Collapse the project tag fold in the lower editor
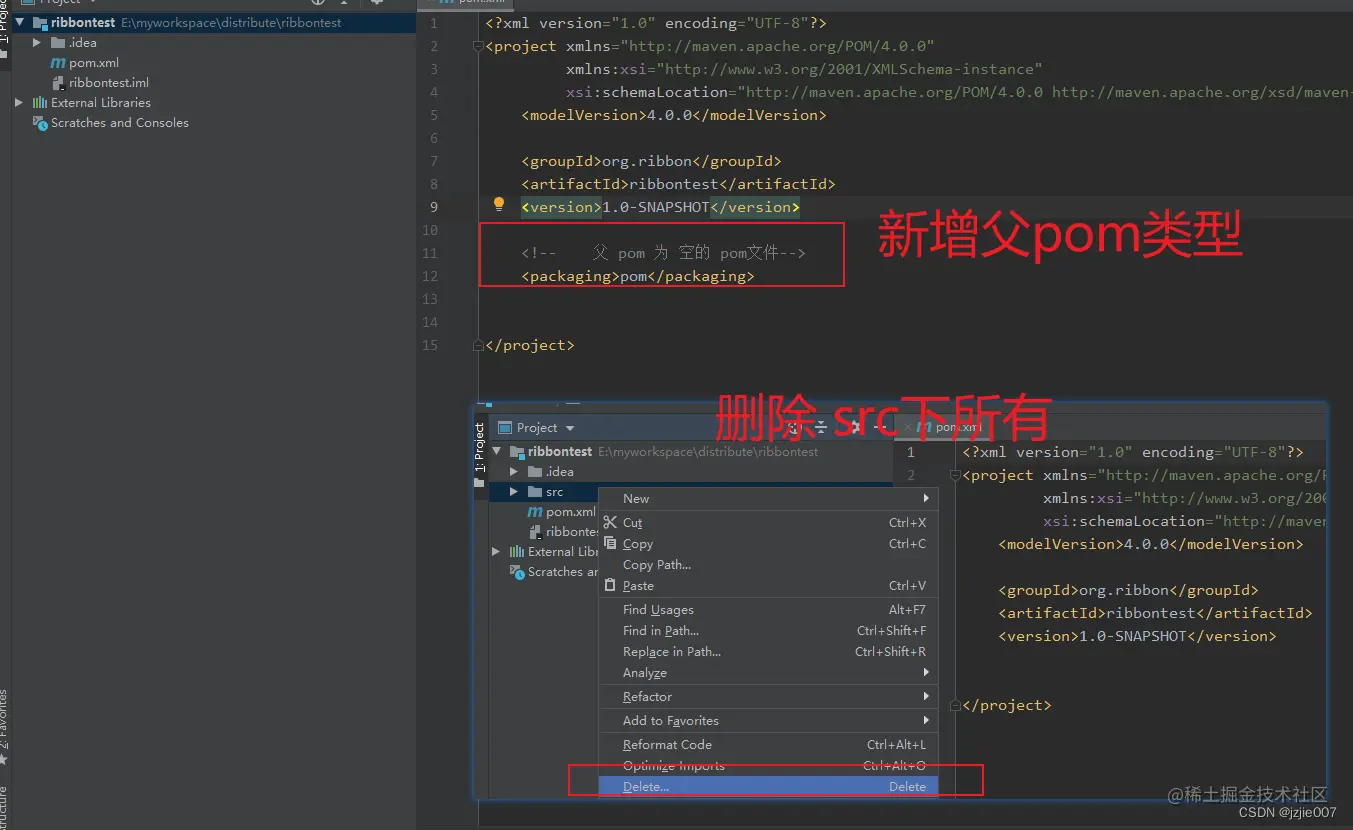Image resolution: width=1353 pixels, height=830 pixels. tap(957, 475)
